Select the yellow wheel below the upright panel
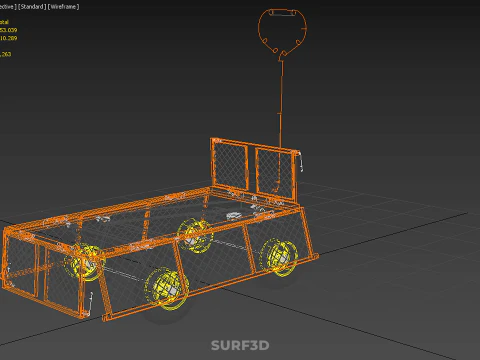Screen dimensions: 480x360 (278, 257)
